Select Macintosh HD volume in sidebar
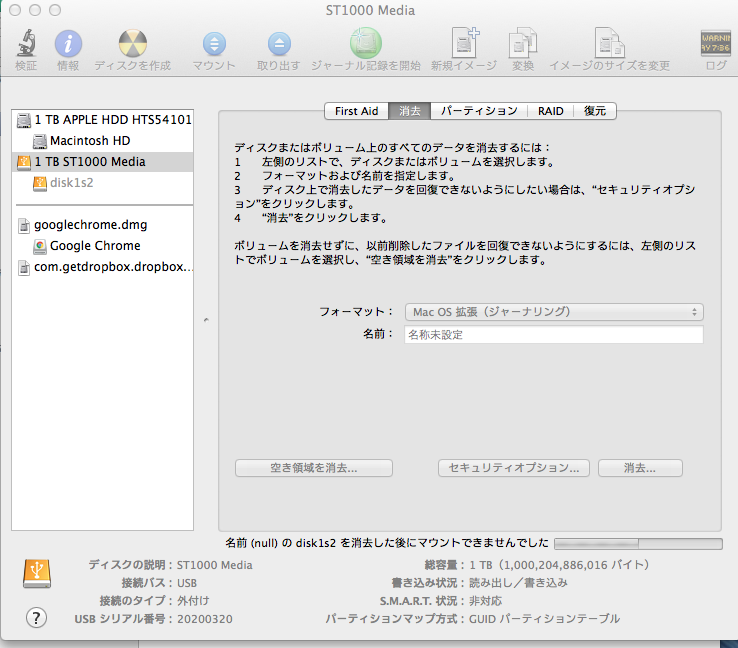 pos(90,141)
